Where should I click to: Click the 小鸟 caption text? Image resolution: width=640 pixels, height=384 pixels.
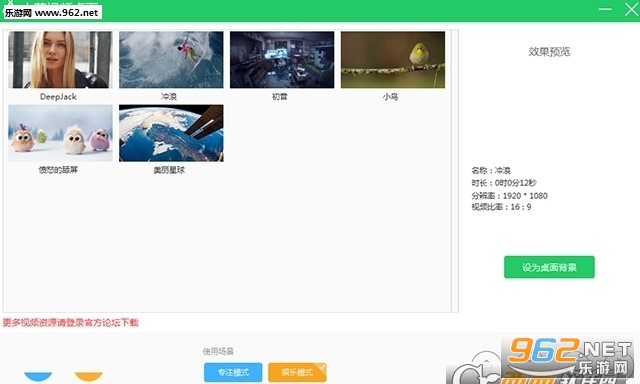[x=391, y=97]
